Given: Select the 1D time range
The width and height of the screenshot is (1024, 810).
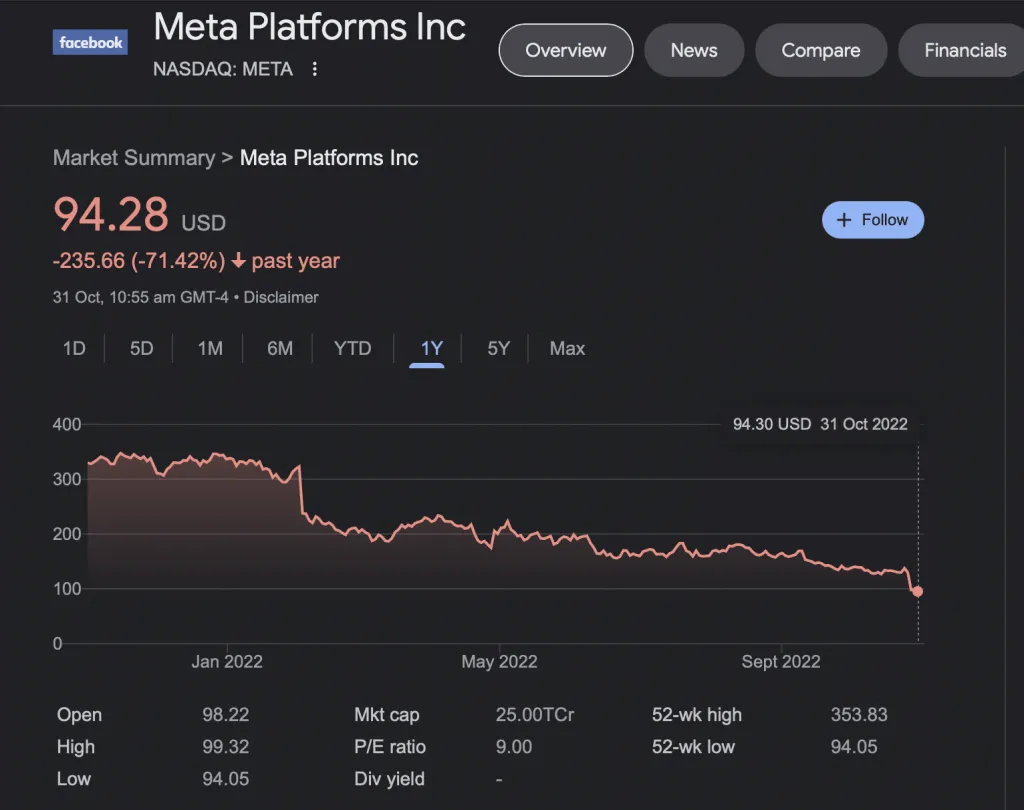Looking at the screenshot, I should pyautogui.click(x=74, y=349).
